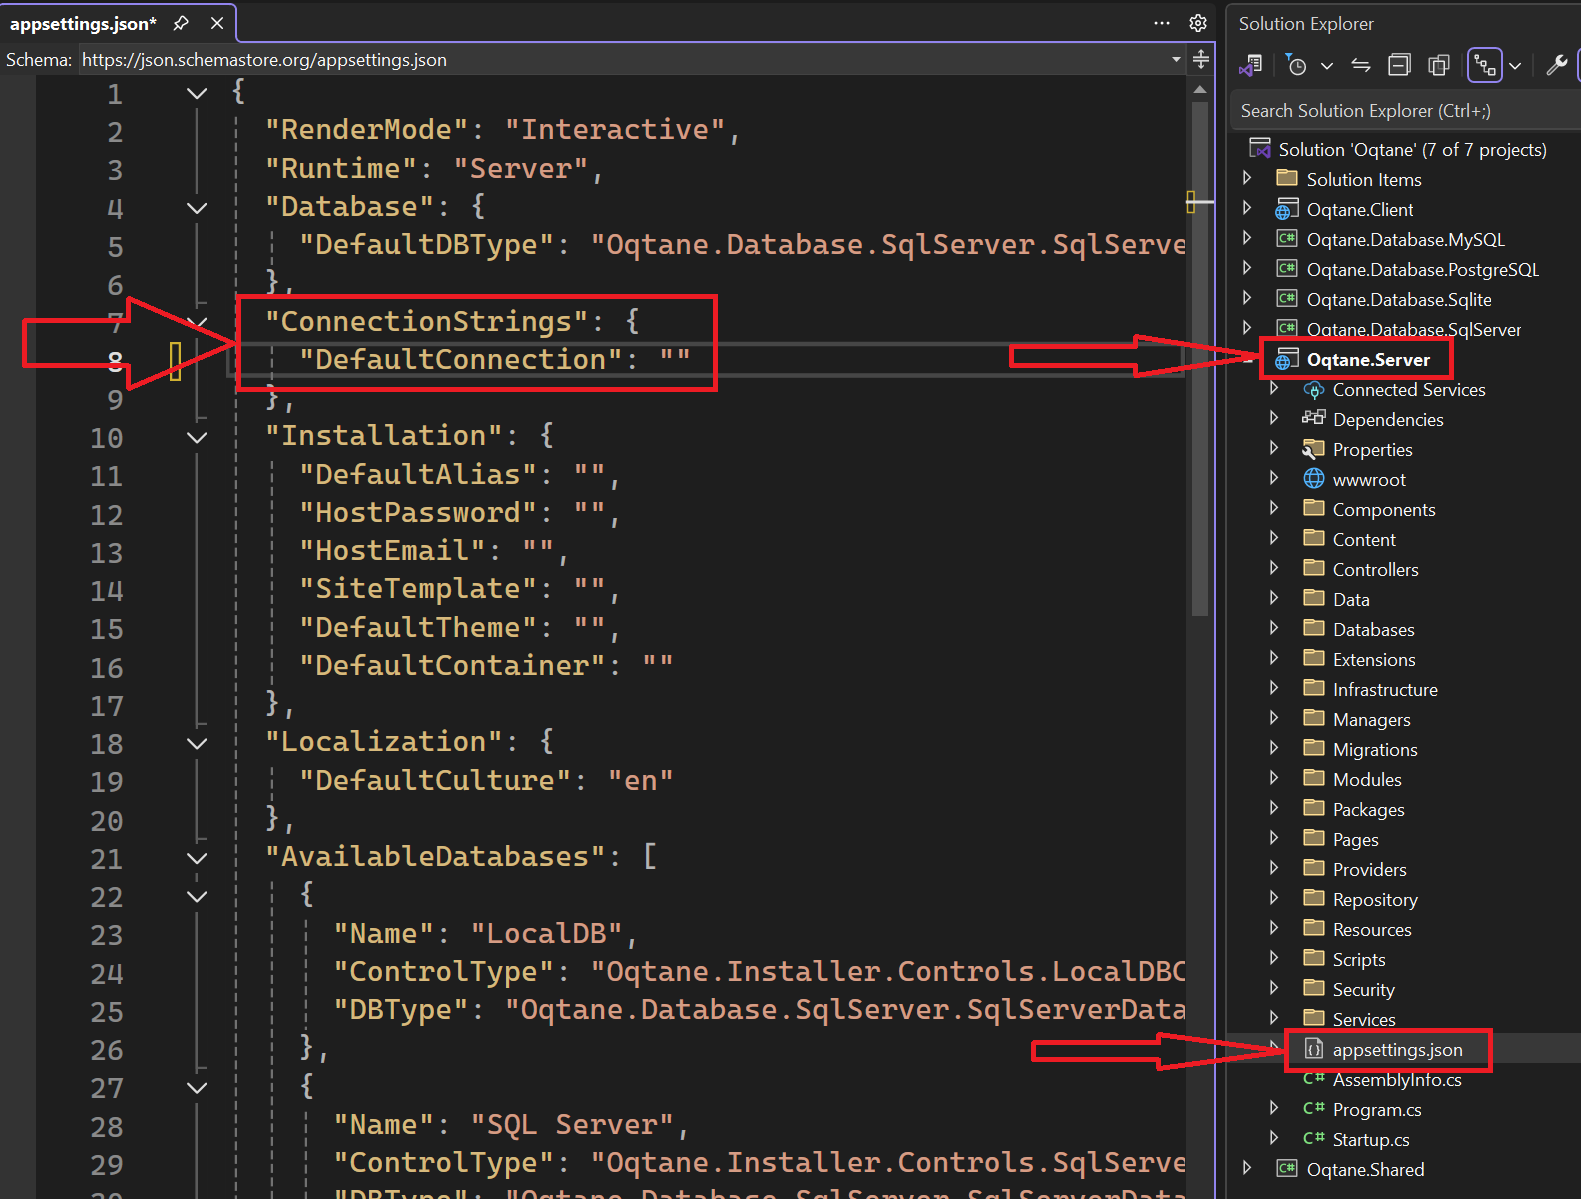Sync Solution Explorer with active document
This screenshot has height=1199, width=1581.
1361,66
